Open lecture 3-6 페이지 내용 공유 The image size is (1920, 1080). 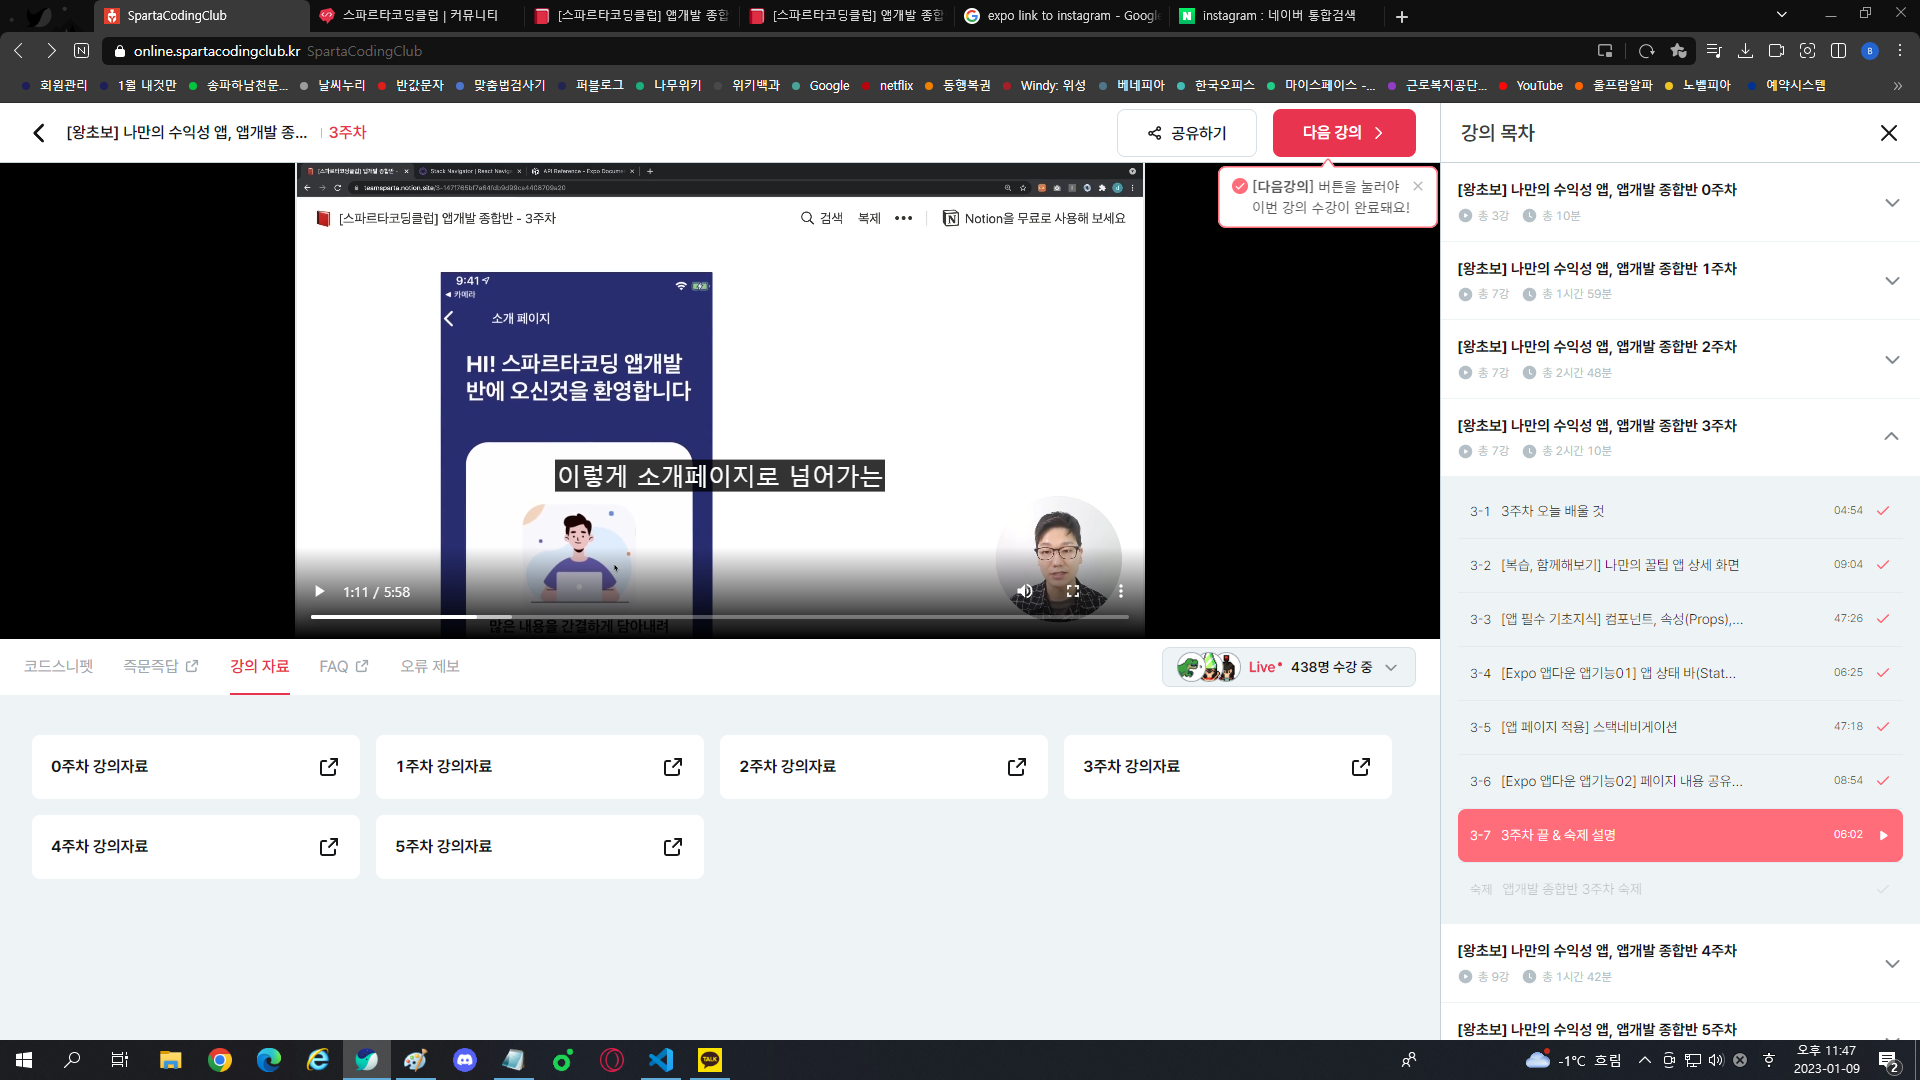(x=1680, y=781)
